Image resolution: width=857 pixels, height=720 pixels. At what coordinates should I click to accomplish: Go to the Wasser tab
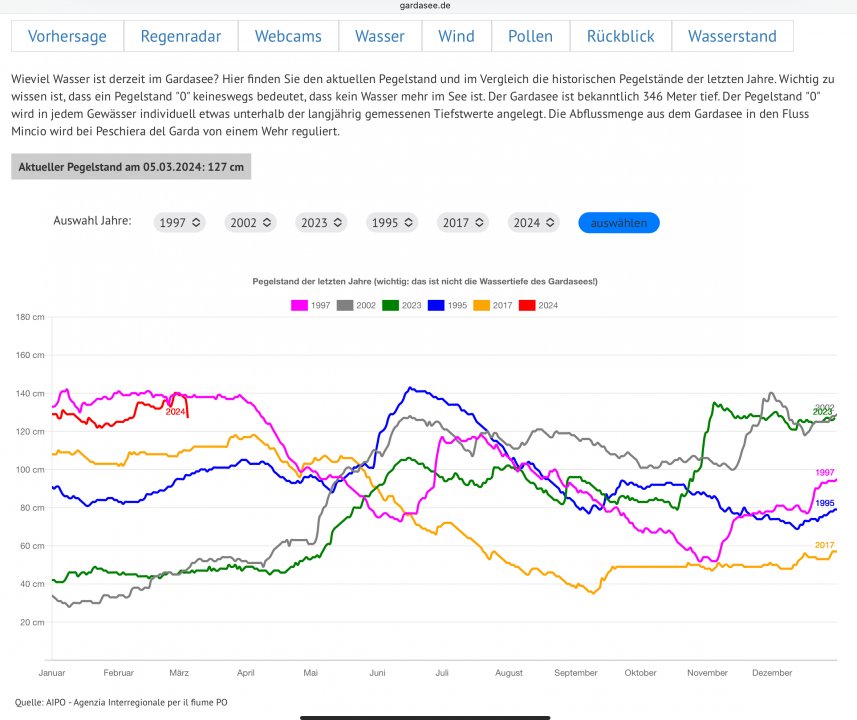(380, 36)
